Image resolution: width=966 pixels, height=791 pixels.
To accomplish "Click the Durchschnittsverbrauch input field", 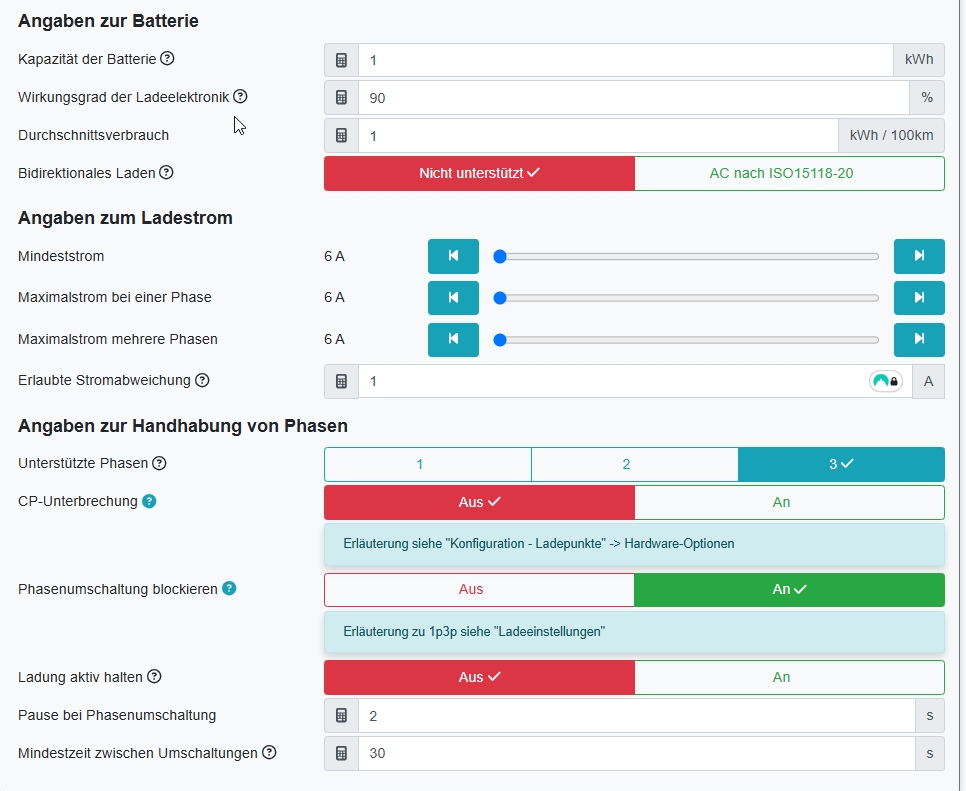I will click(x=597, y=135).
